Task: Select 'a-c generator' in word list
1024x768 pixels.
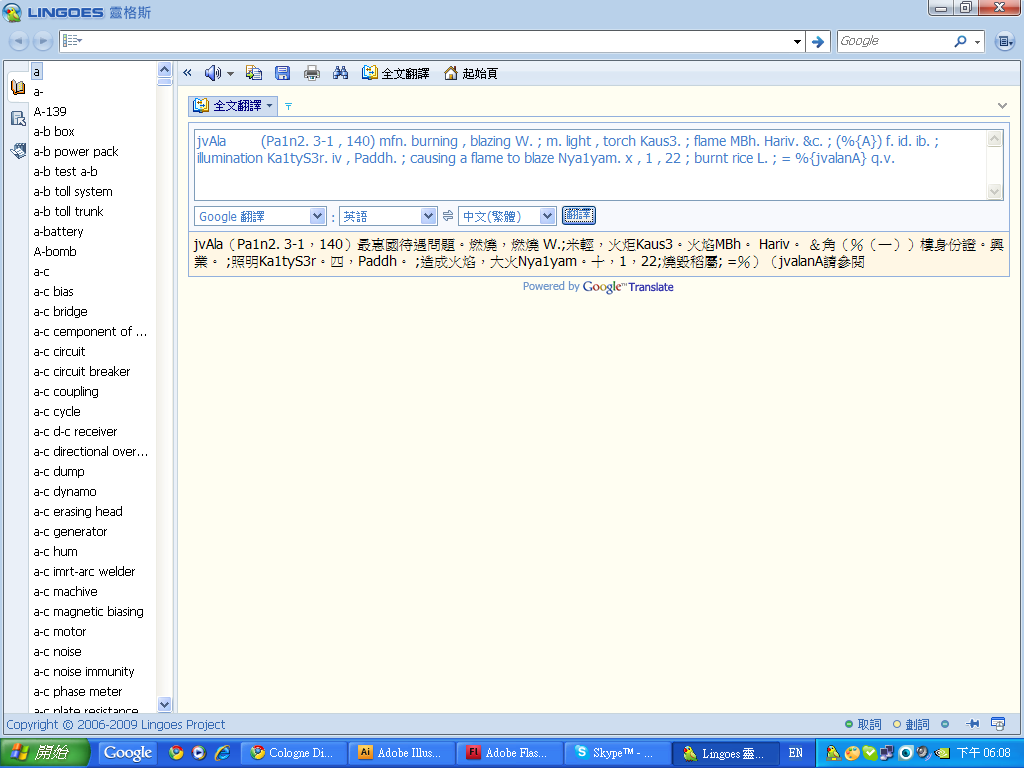Action: 70,532
